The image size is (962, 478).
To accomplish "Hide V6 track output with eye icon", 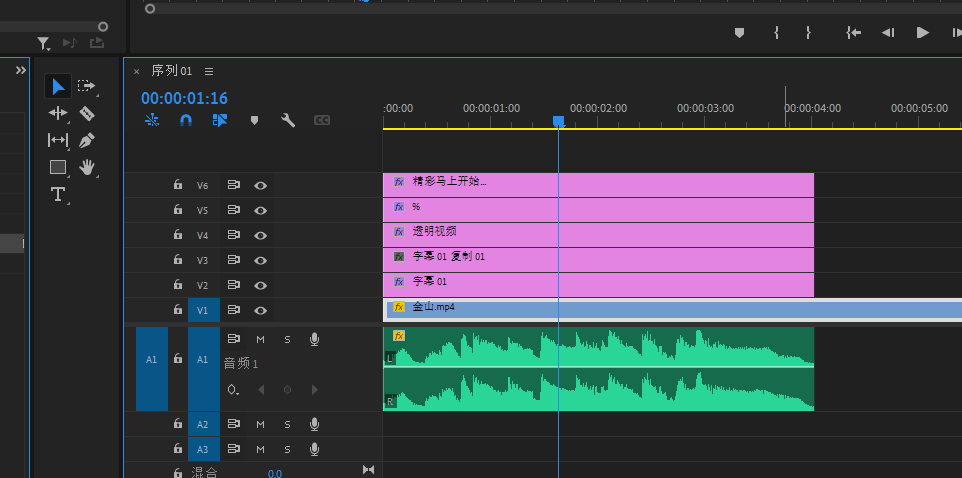I will pyautogui.click(x=260, y=185).
